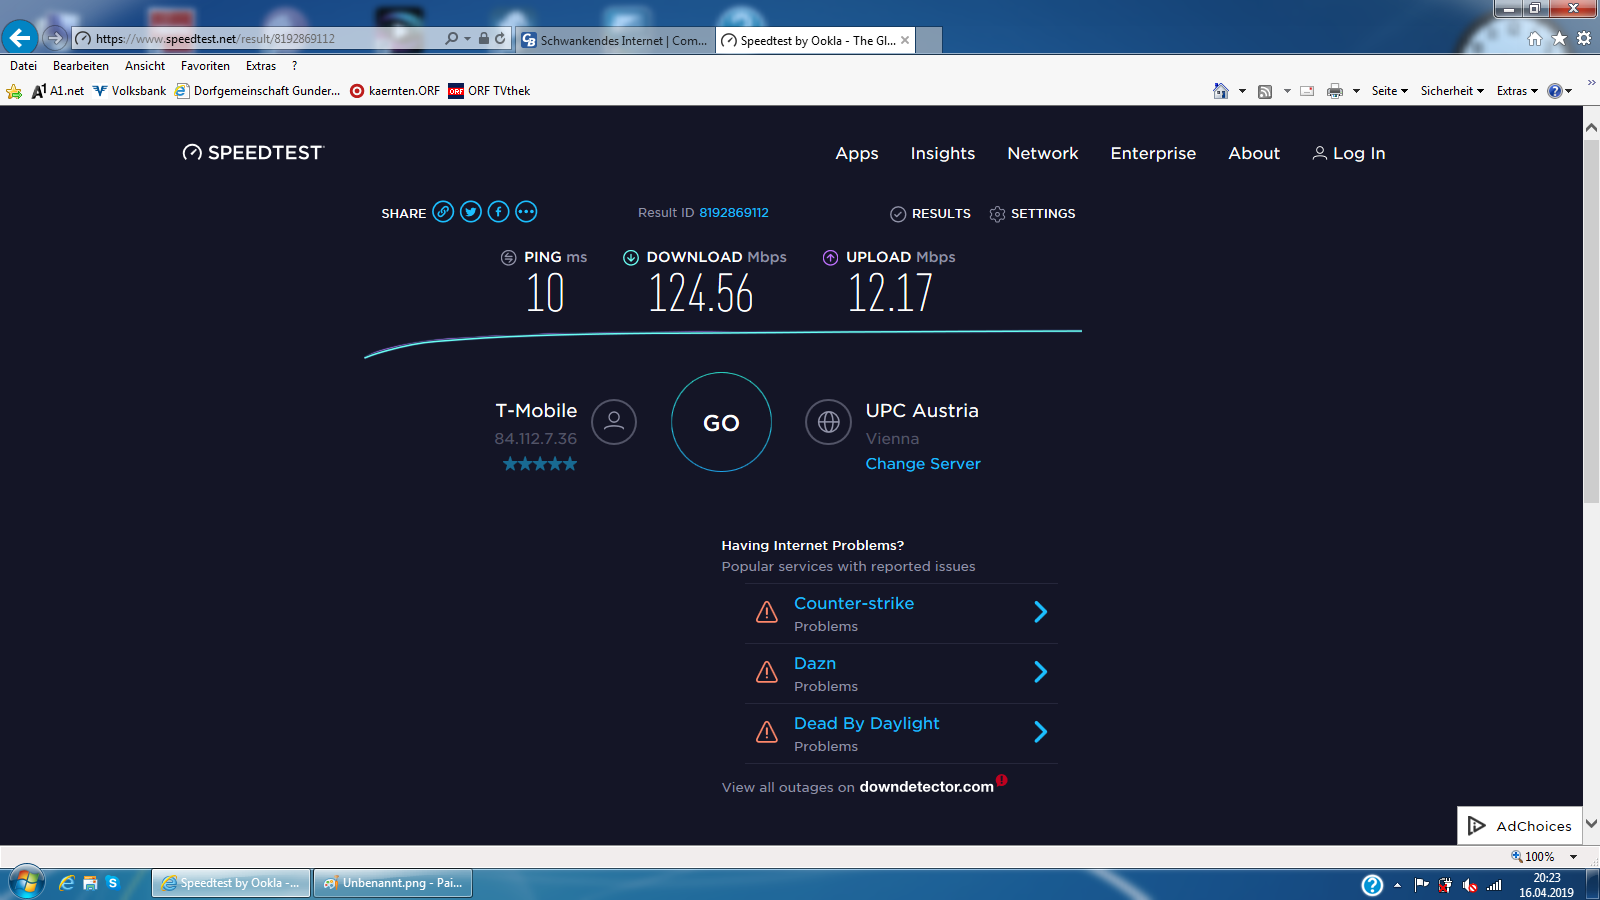Open kaernten.ORF favorite

395,91
